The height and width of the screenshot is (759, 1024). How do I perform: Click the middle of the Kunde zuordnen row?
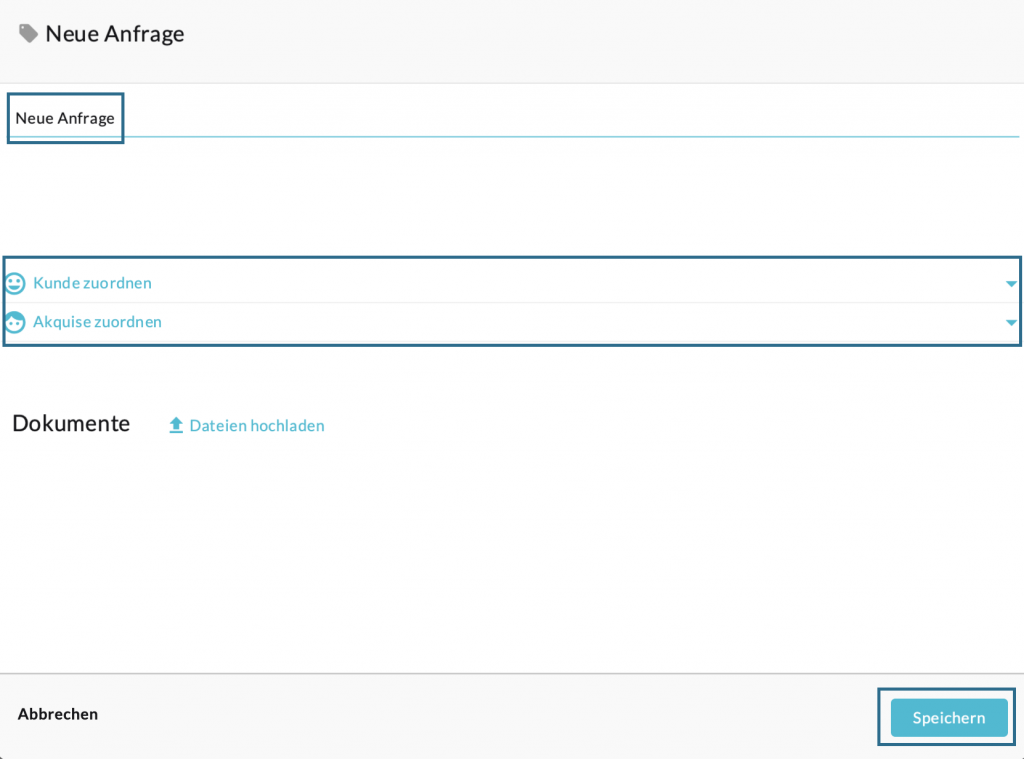tap(512, 283)
